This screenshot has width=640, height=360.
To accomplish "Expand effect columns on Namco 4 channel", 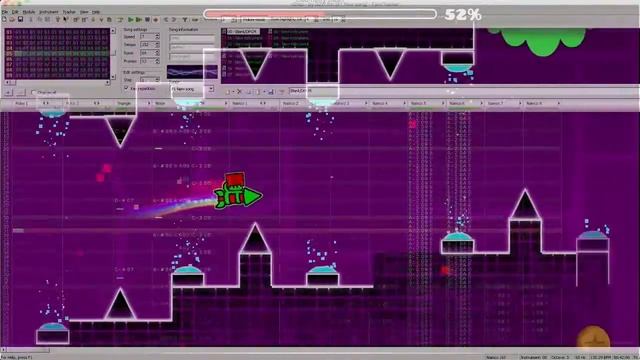I will [404, 104].
